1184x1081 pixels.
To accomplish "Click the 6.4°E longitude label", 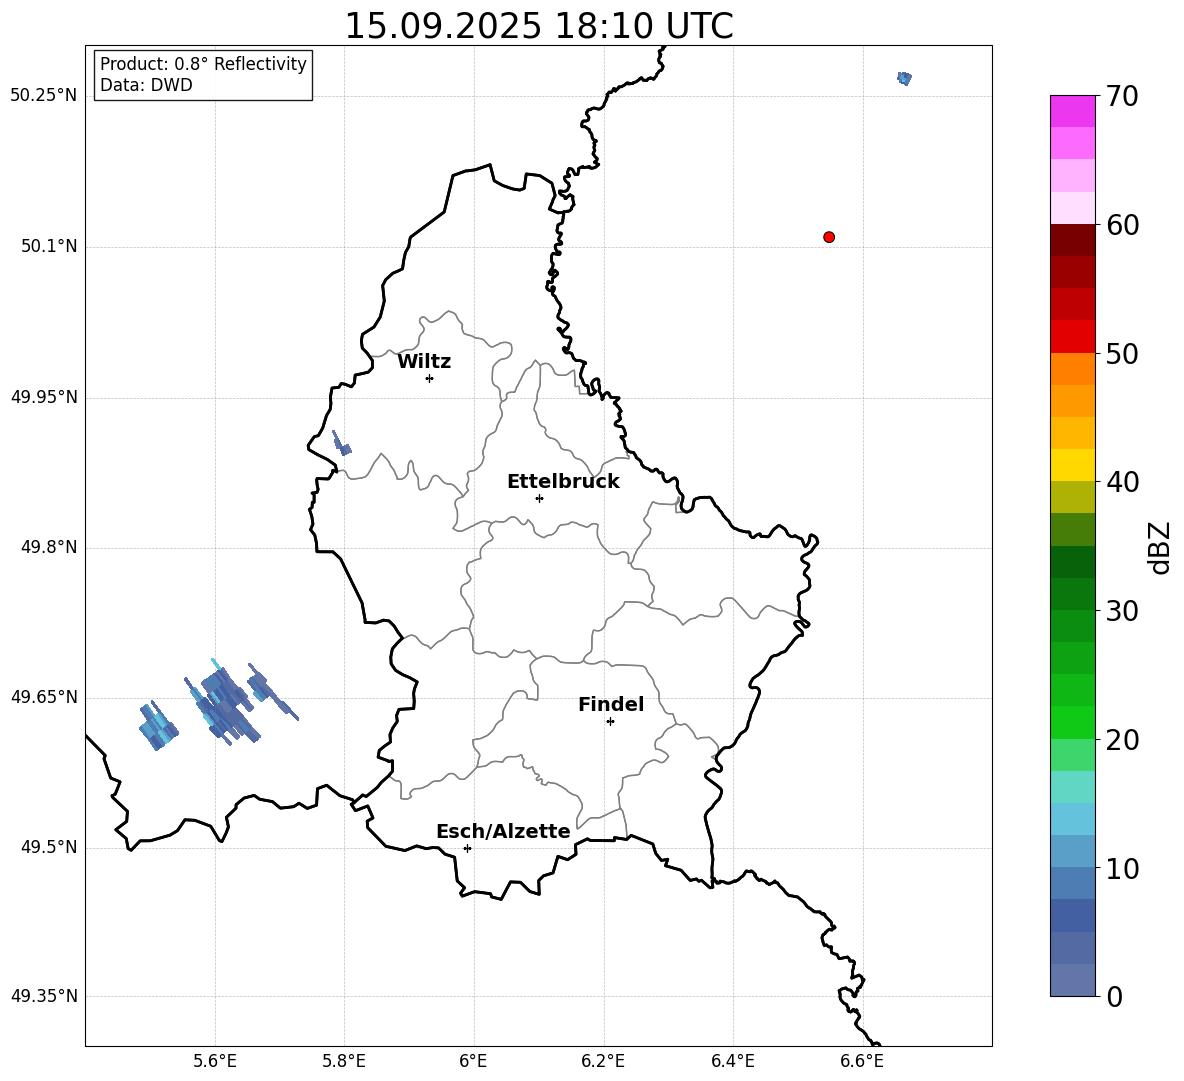I will [732, 1061].
